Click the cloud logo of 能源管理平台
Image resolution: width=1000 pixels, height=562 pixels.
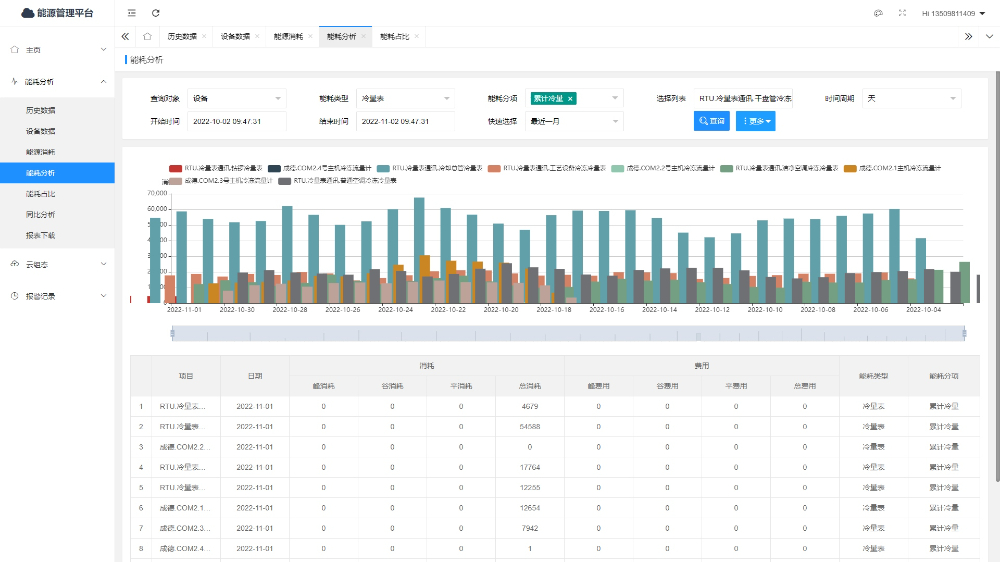tap(27, 13)
